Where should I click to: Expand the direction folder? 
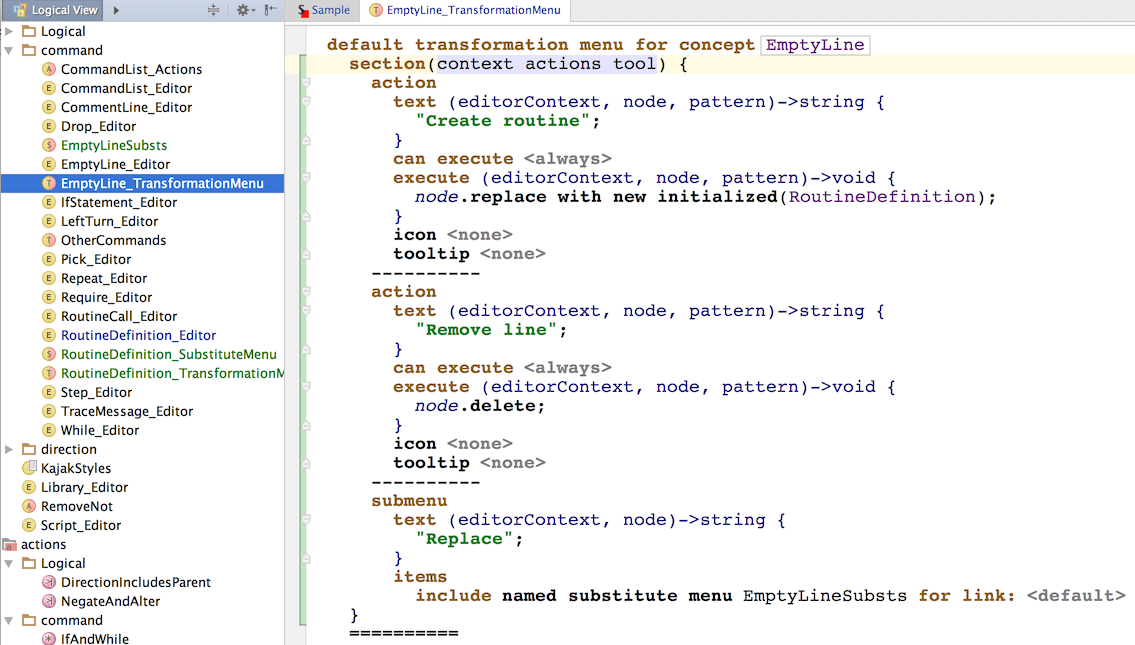click(9, 449)
